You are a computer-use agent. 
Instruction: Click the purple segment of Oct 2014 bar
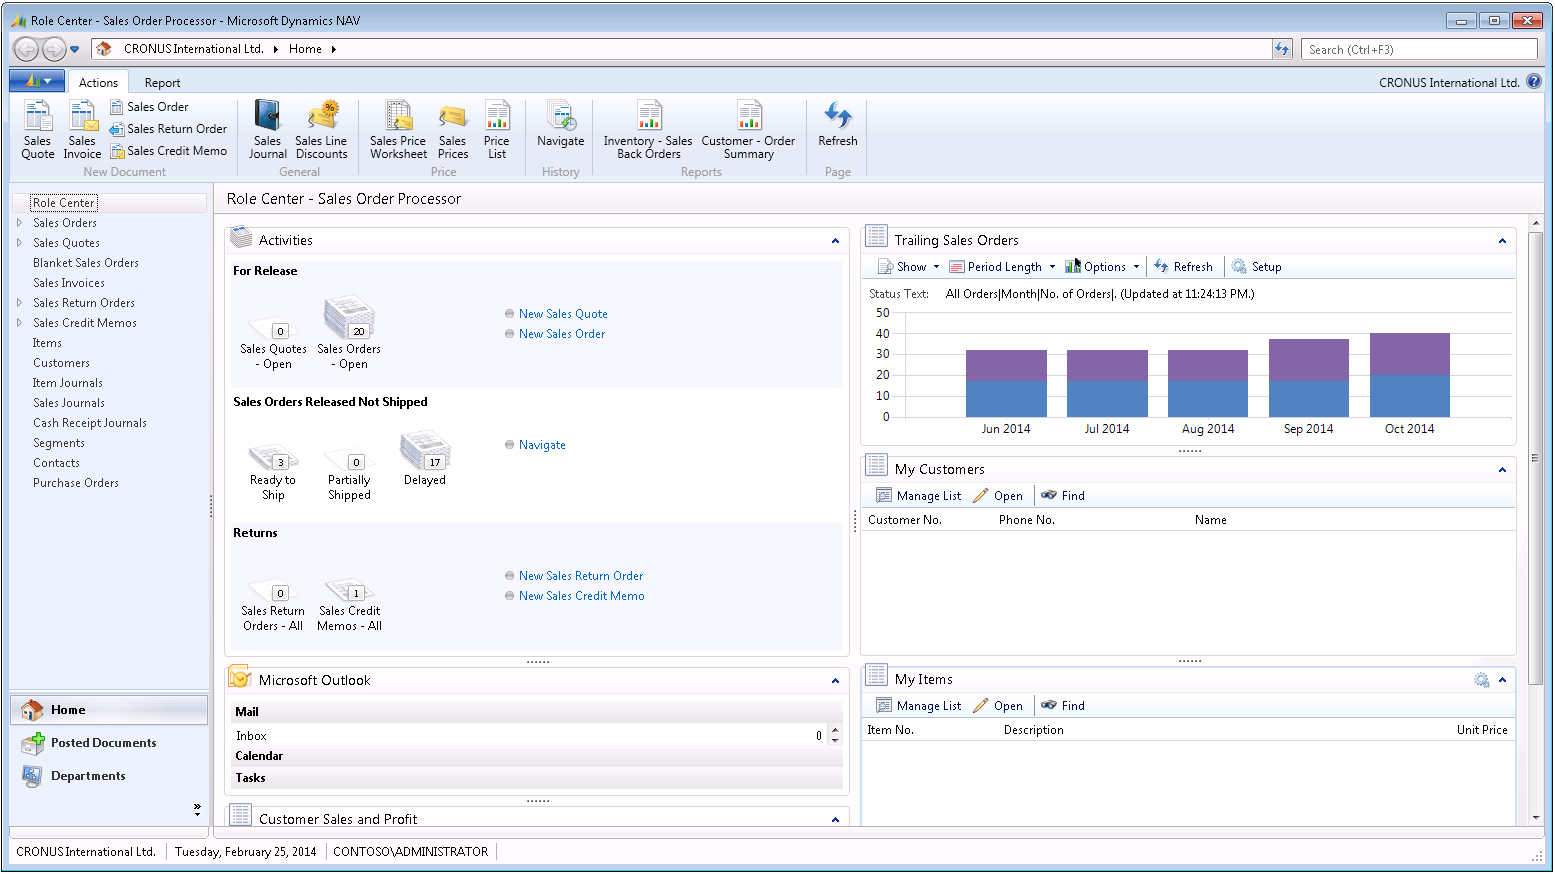(x=1409, y=354)
